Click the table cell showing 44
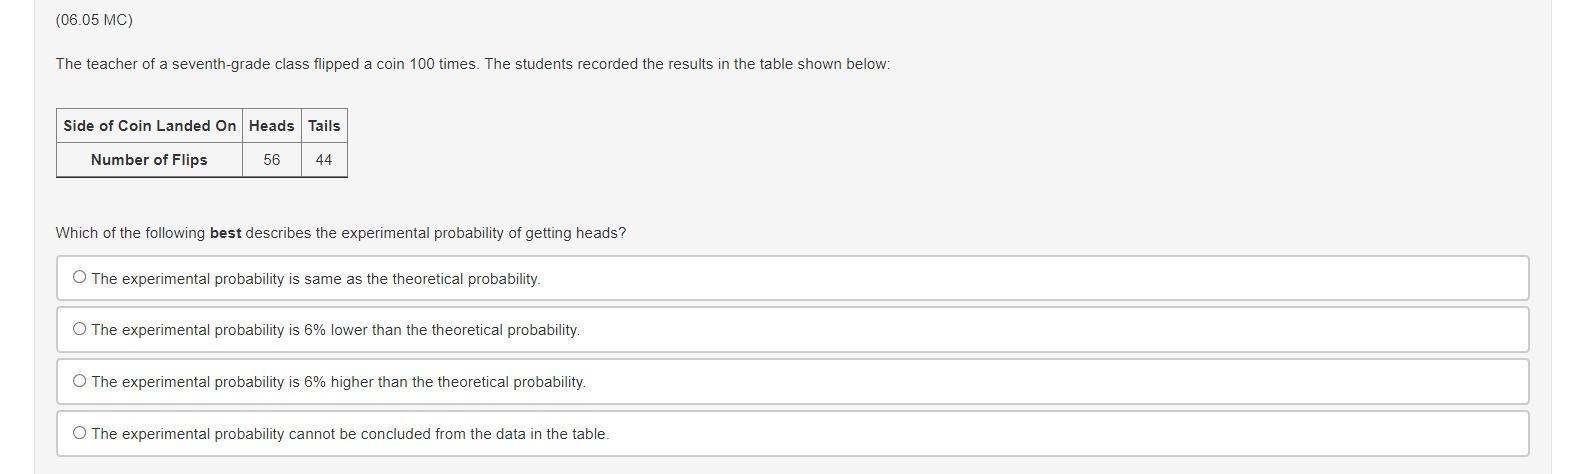The width and height of the screenshot is (1570, 474). click(x=324, y=160)
